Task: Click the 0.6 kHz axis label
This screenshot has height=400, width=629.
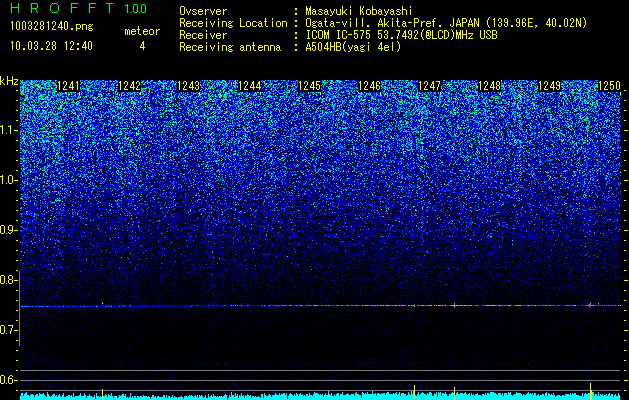Action: coord(8,380)
